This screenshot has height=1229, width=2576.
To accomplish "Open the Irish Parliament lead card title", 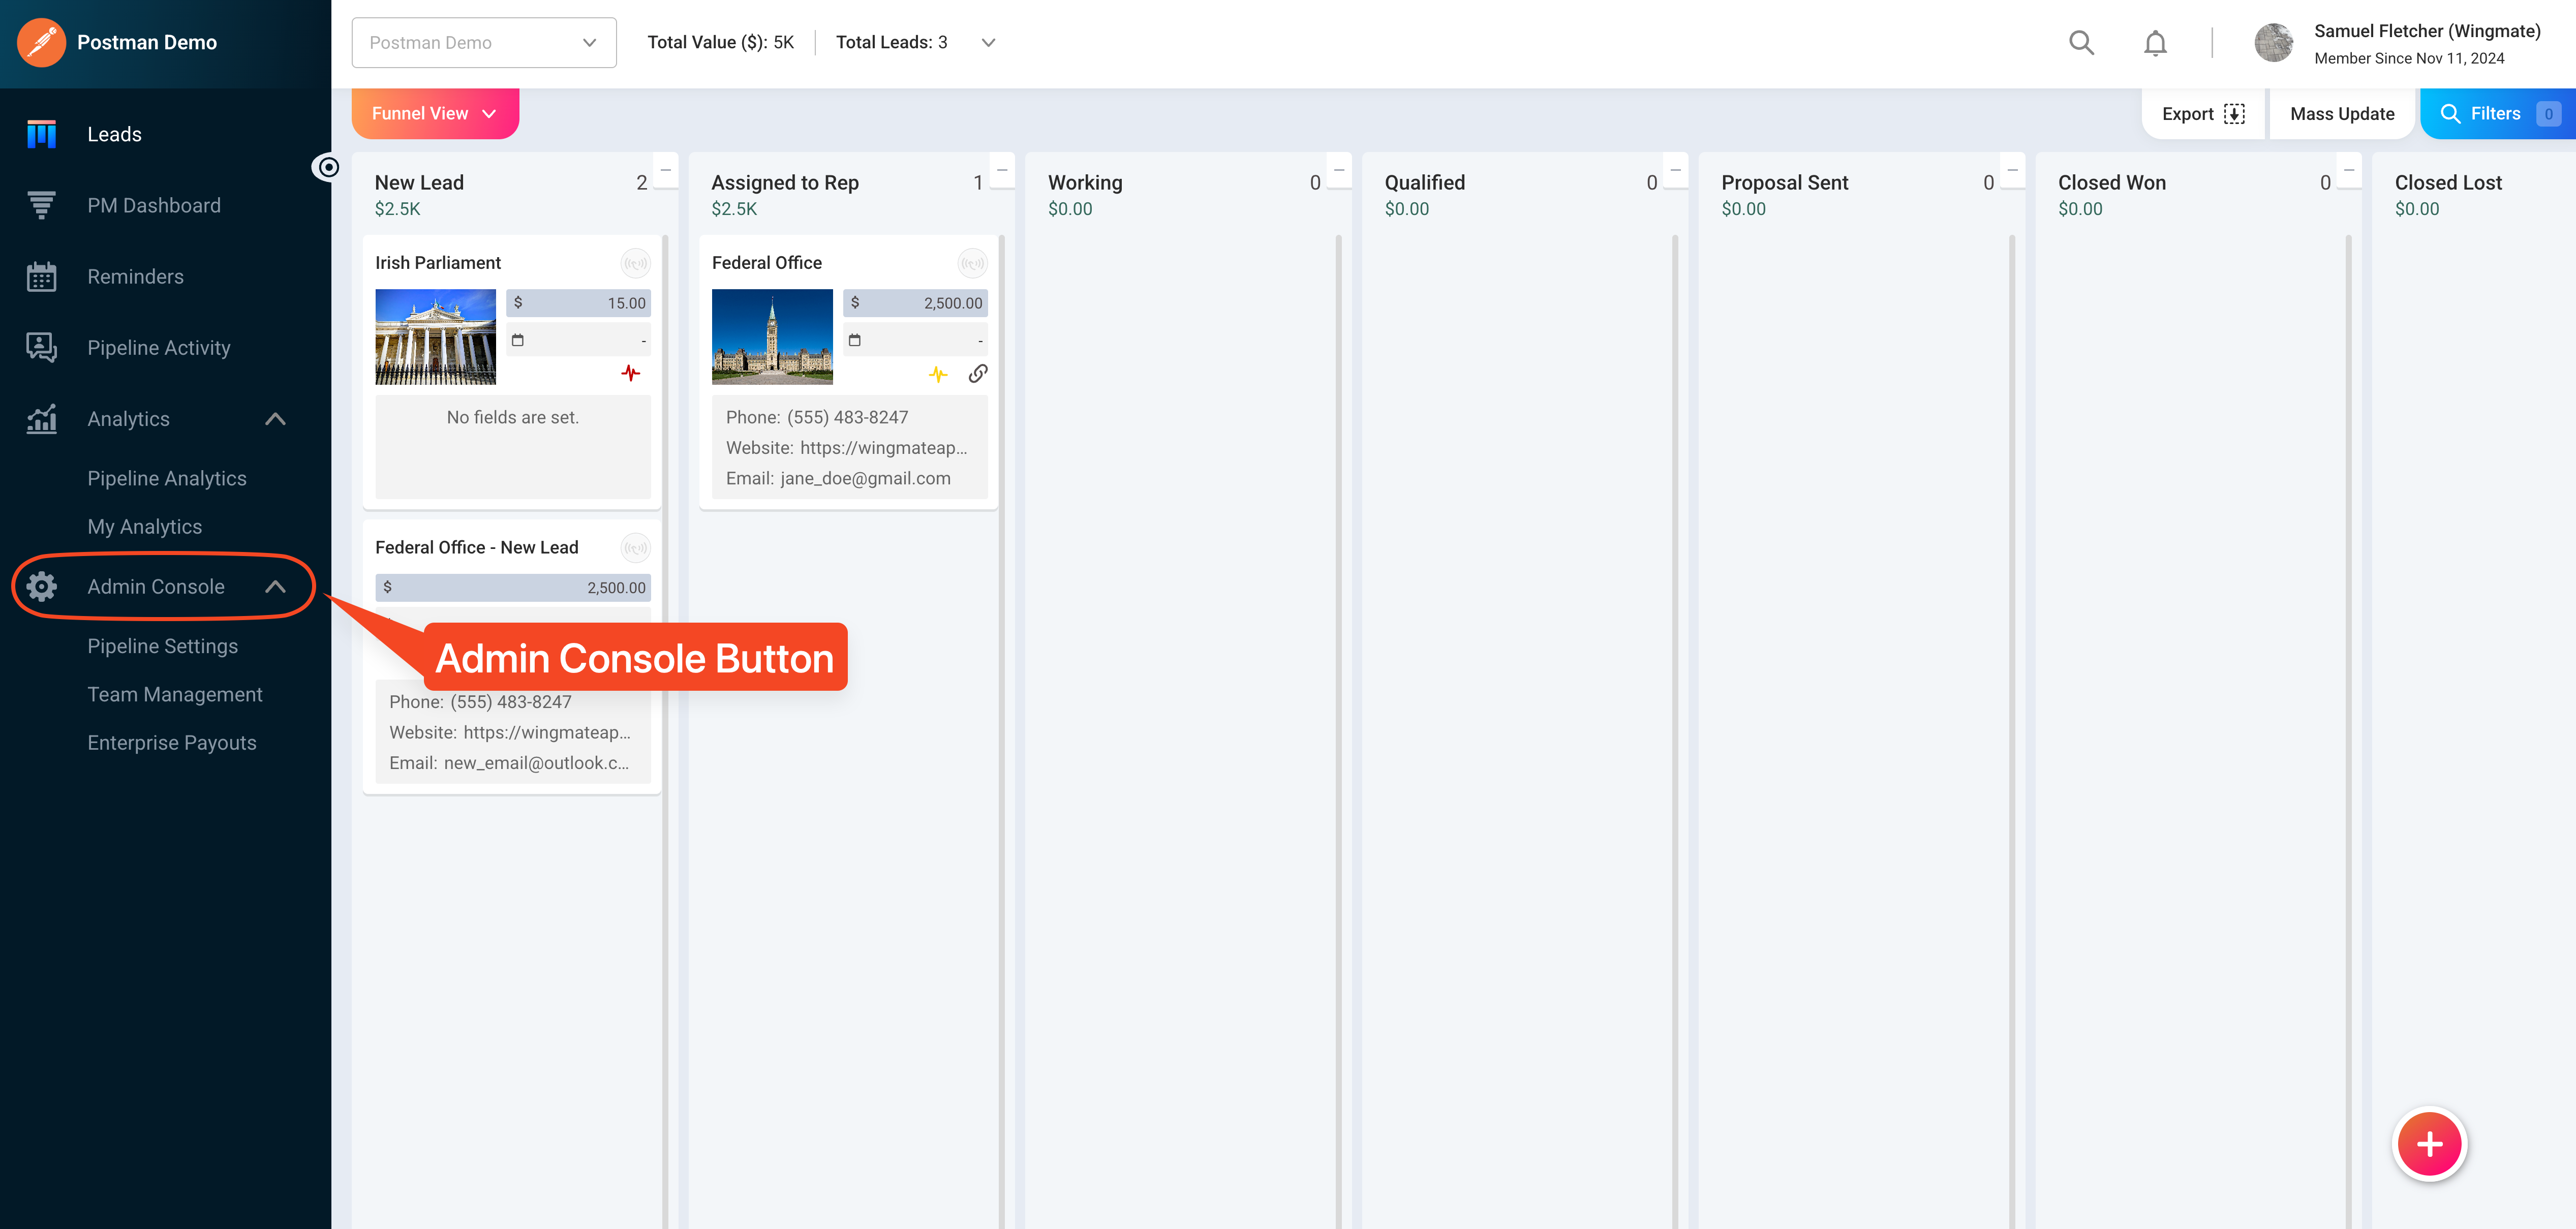I will coord(438,262).
